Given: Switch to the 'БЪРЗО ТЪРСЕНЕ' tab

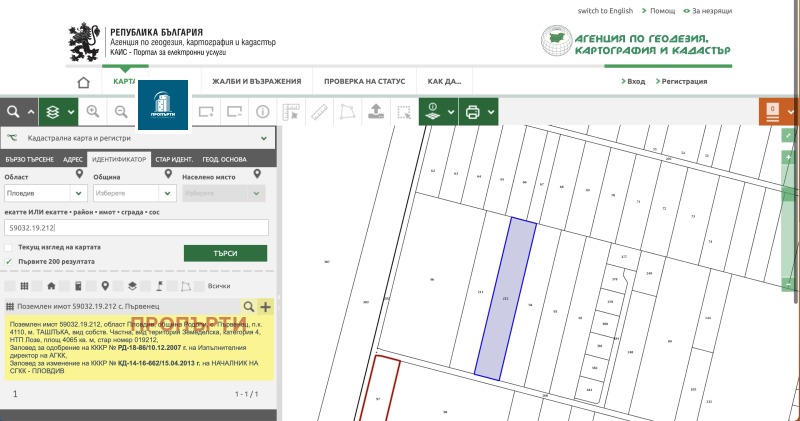Looking at the screenshot, I should [28, 159].
